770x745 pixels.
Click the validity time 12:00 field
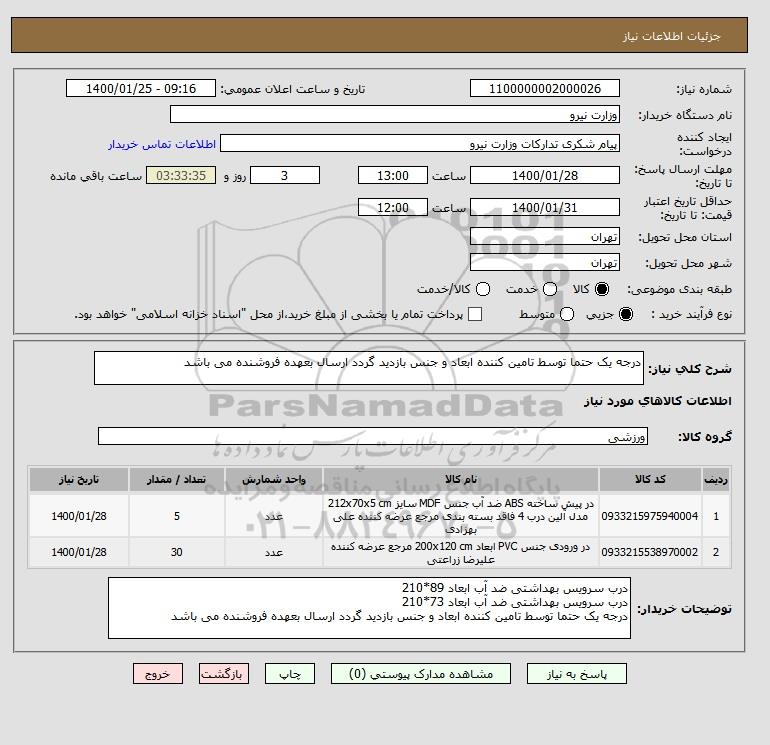point(393,207)
